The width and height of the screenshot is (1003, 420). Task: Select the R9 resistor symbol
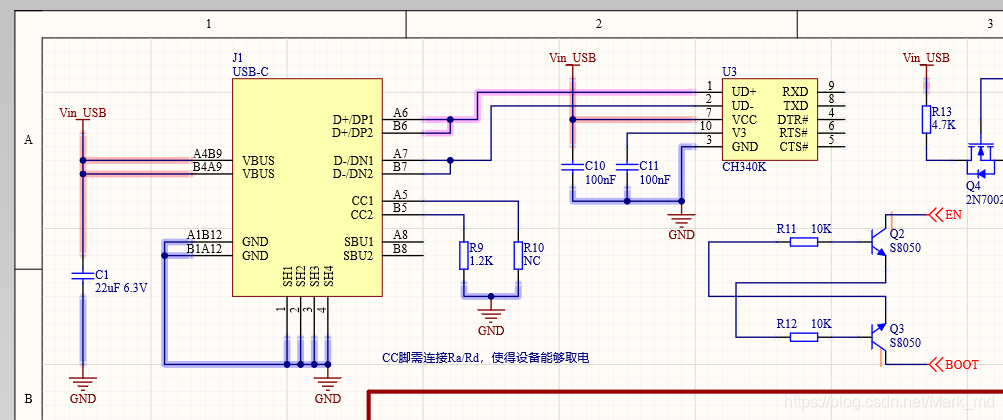click(x=464, y=255)
